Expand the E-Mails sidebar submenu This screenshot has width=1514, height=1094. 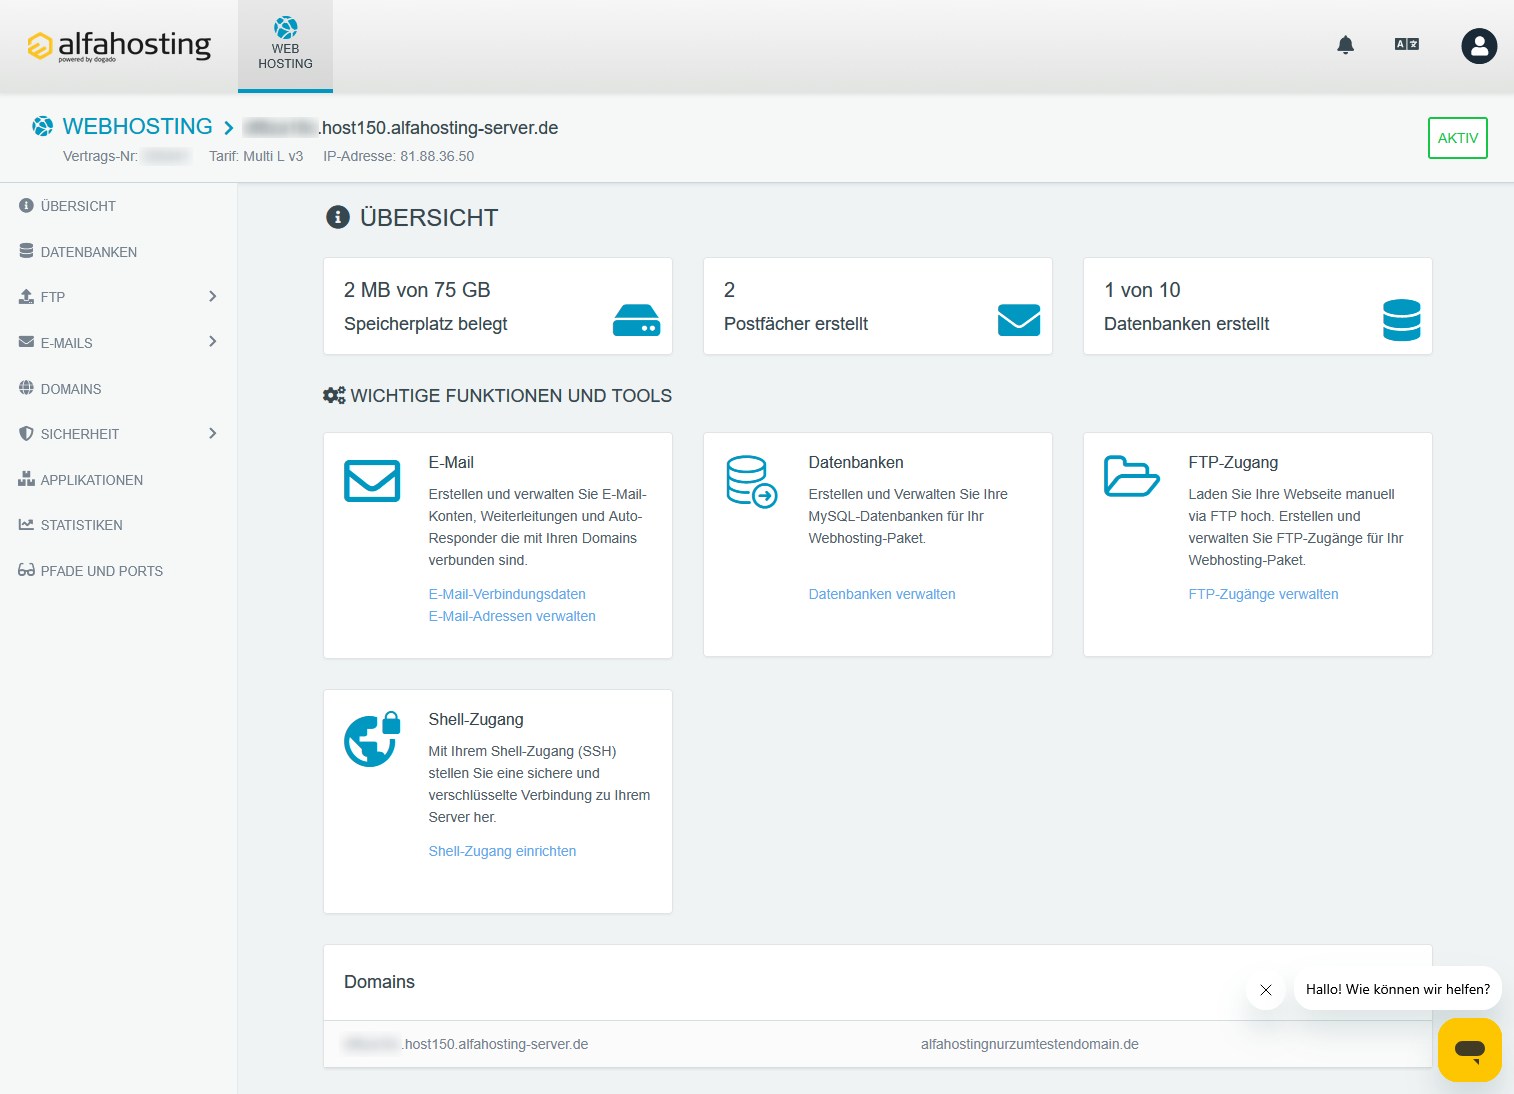tap(212, 342)
